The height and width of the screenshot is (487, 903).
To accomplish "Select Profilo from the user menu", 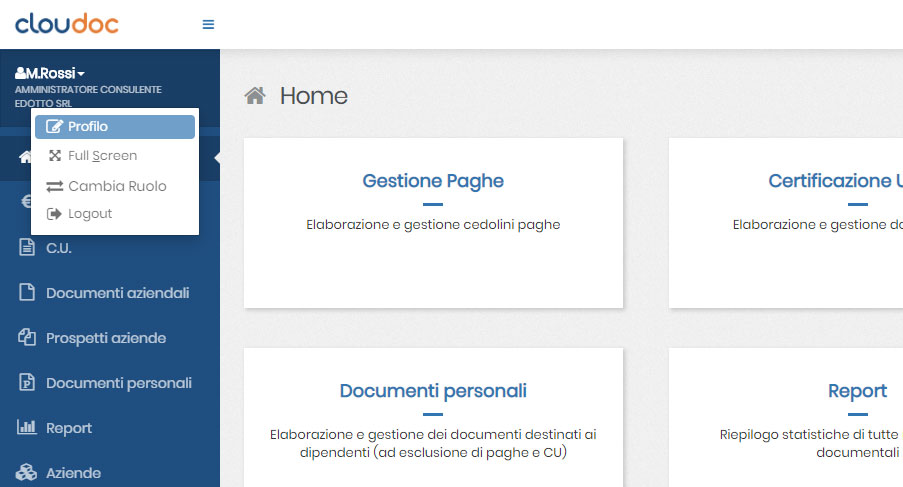I will (x=114, y=127).
